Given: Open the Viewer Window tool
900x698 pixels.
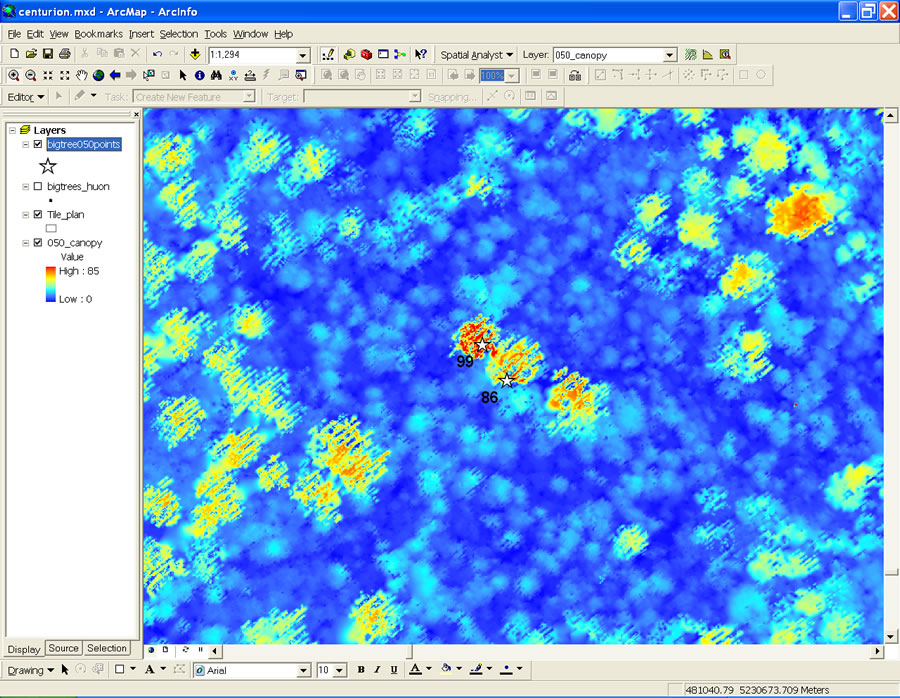Looking at the screenshot, I should (x=301, y=75).
